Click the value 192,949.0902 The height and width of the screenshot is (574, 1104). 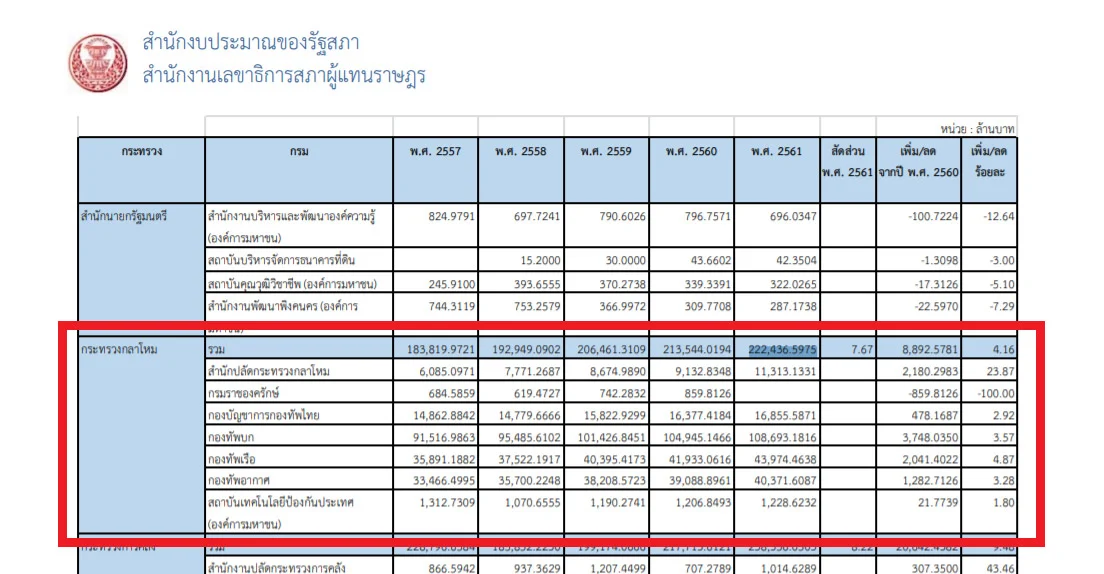click(x=526, y=349)
